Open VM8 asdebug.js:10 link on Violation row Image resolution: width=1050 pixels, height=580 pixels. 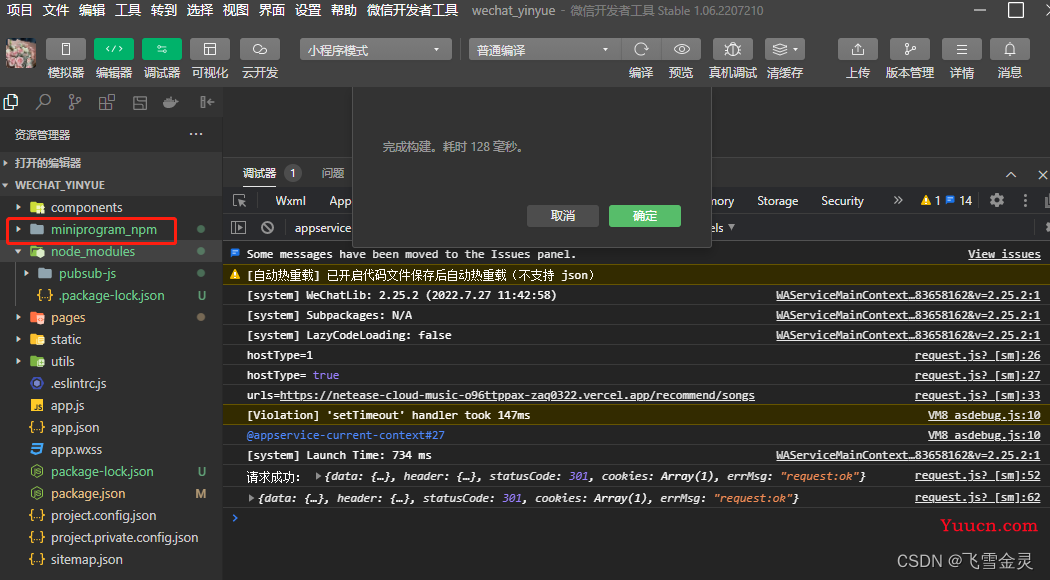pos(984,415)
